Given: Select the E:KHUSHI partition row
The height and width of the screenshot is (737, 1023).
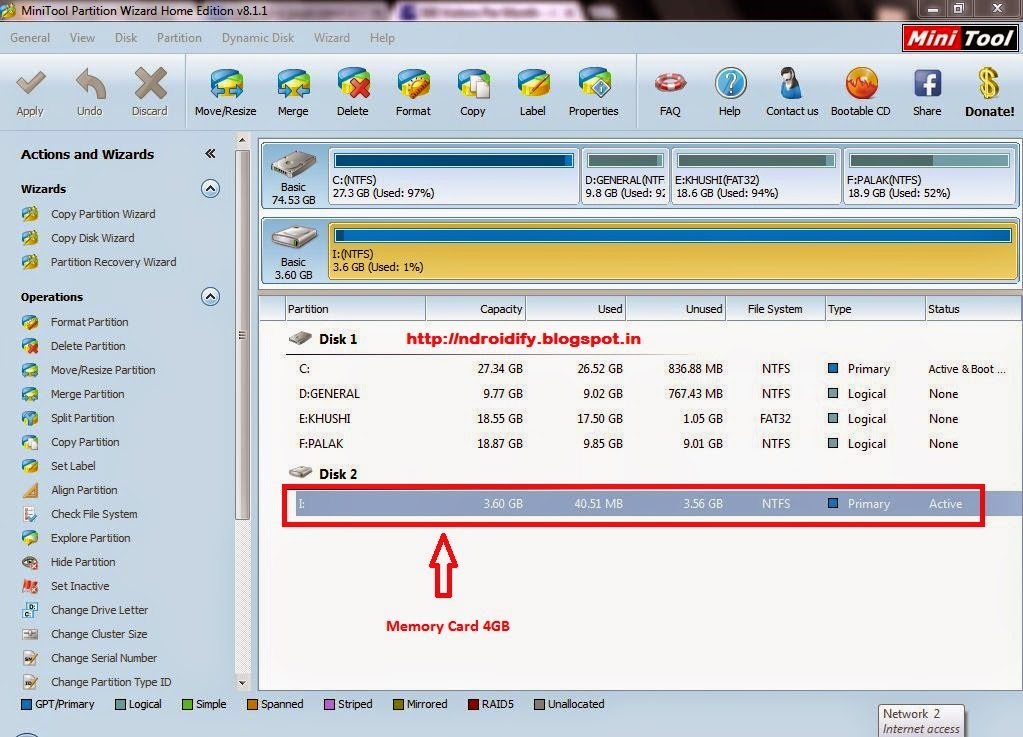Looking at the screenshot, I should click(652, 419).
